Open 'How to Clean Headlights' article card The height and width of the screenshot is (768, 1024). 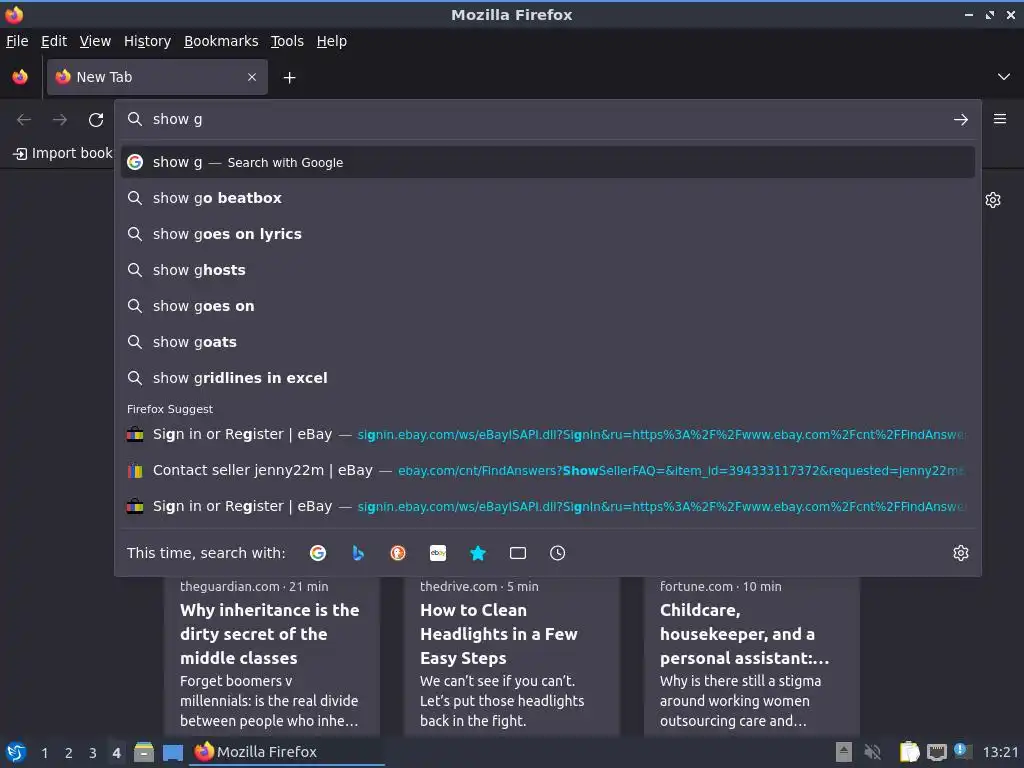(511, 654)
